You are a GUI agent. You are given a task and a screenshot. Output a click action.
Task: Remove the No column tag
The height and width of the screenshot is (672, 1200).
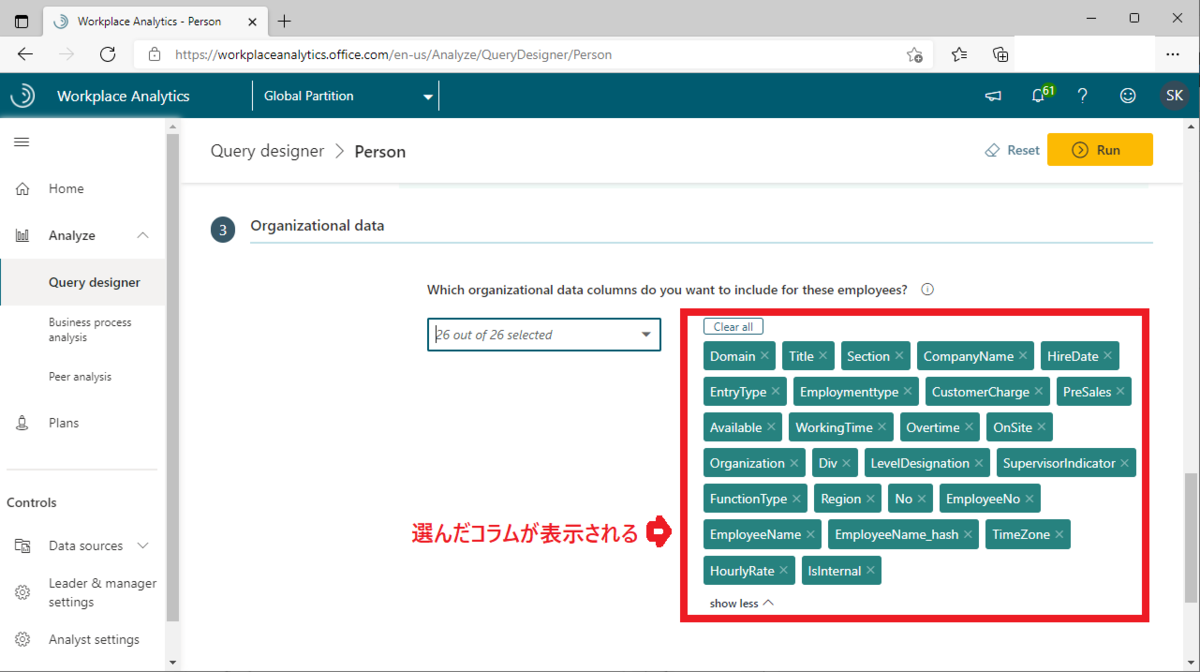922,499
